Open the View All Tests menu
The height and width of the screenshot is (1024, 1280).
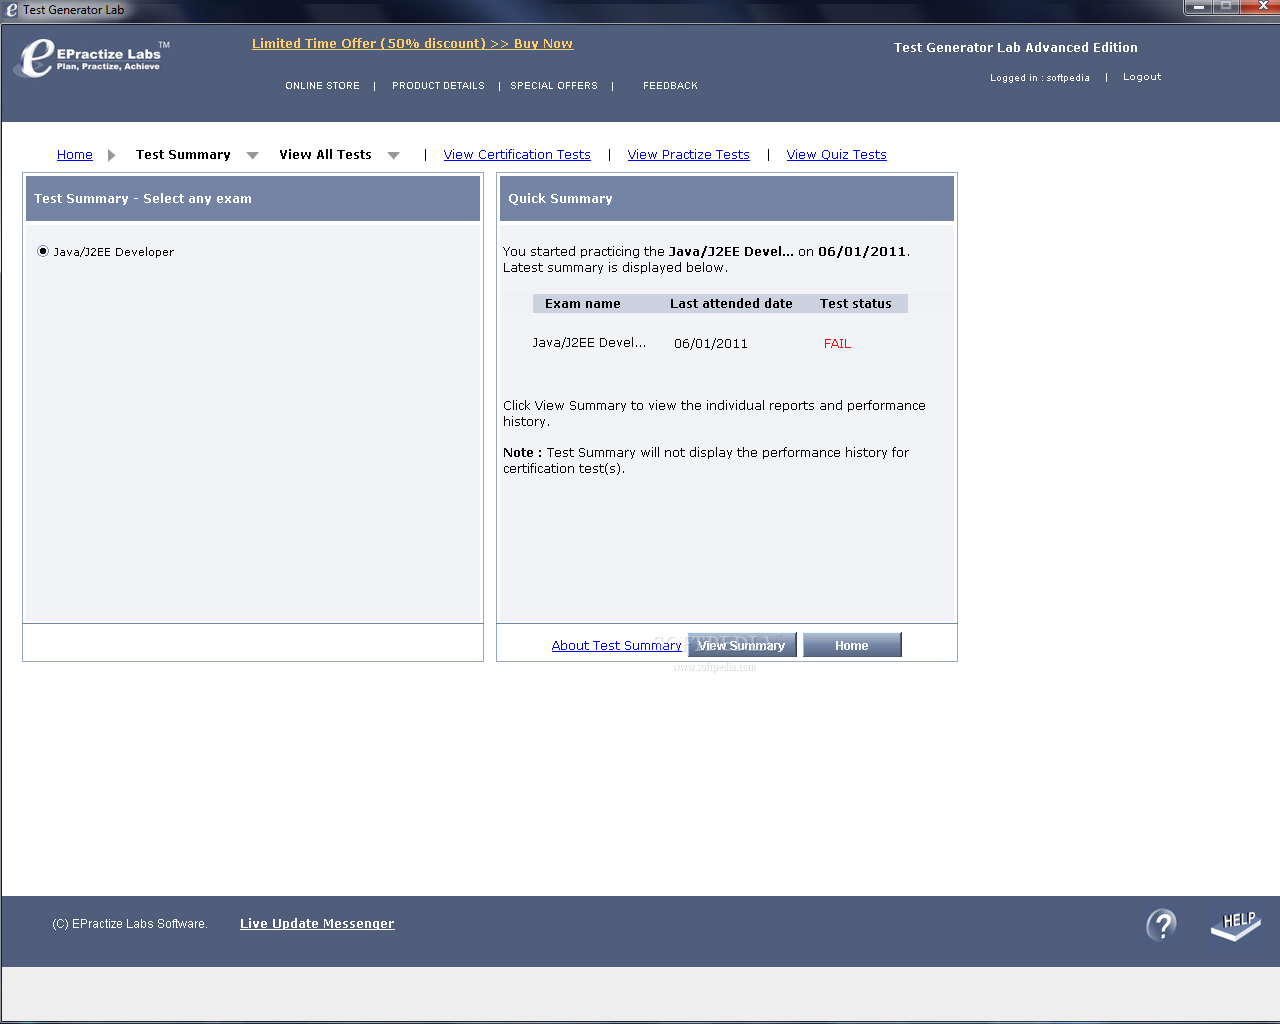(325, 155)
